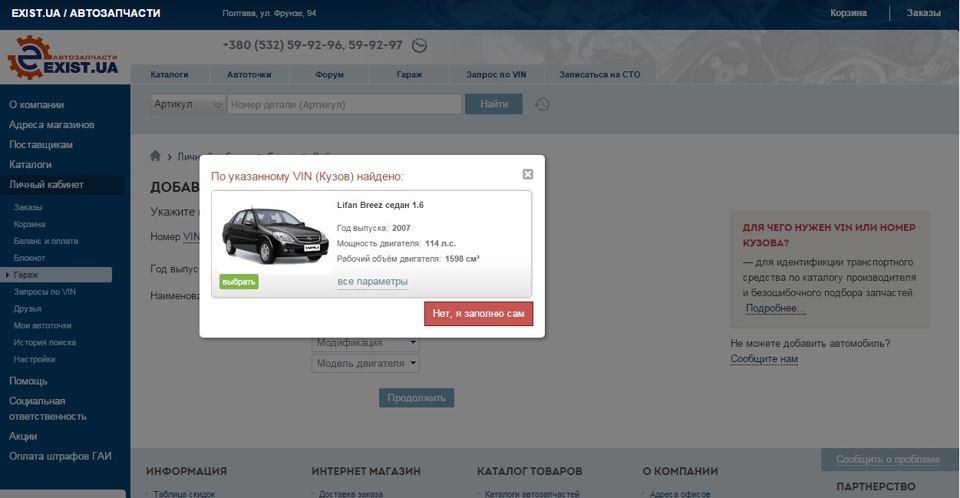
Task: Choose the found car with 'выбрать'
Action: (x=239, y=282)
